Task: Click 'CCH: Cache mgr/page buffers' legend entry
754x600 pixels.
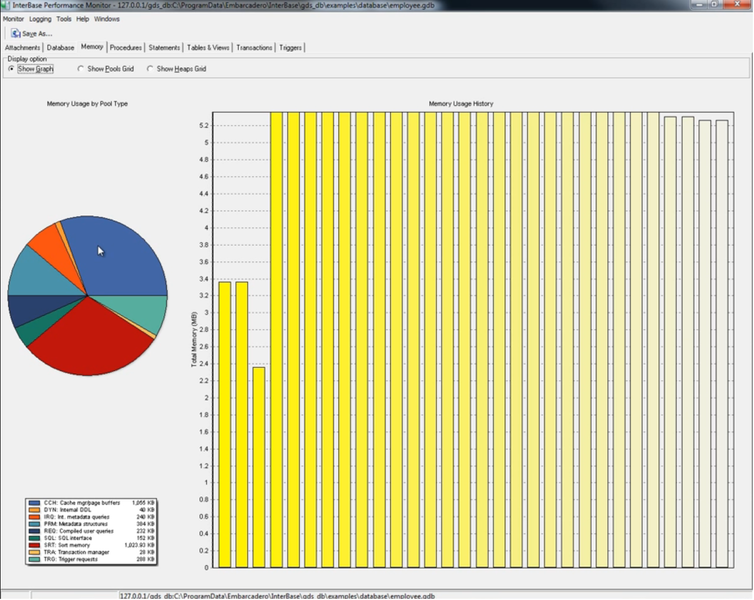Action: pos(82,503)
